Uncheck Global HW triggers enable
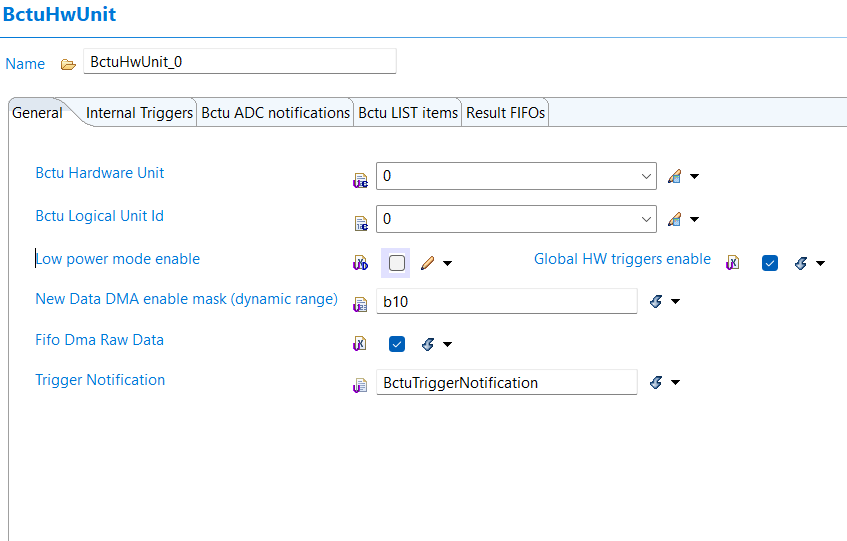Viewport: 847px width, 541px height. point(770,263)
